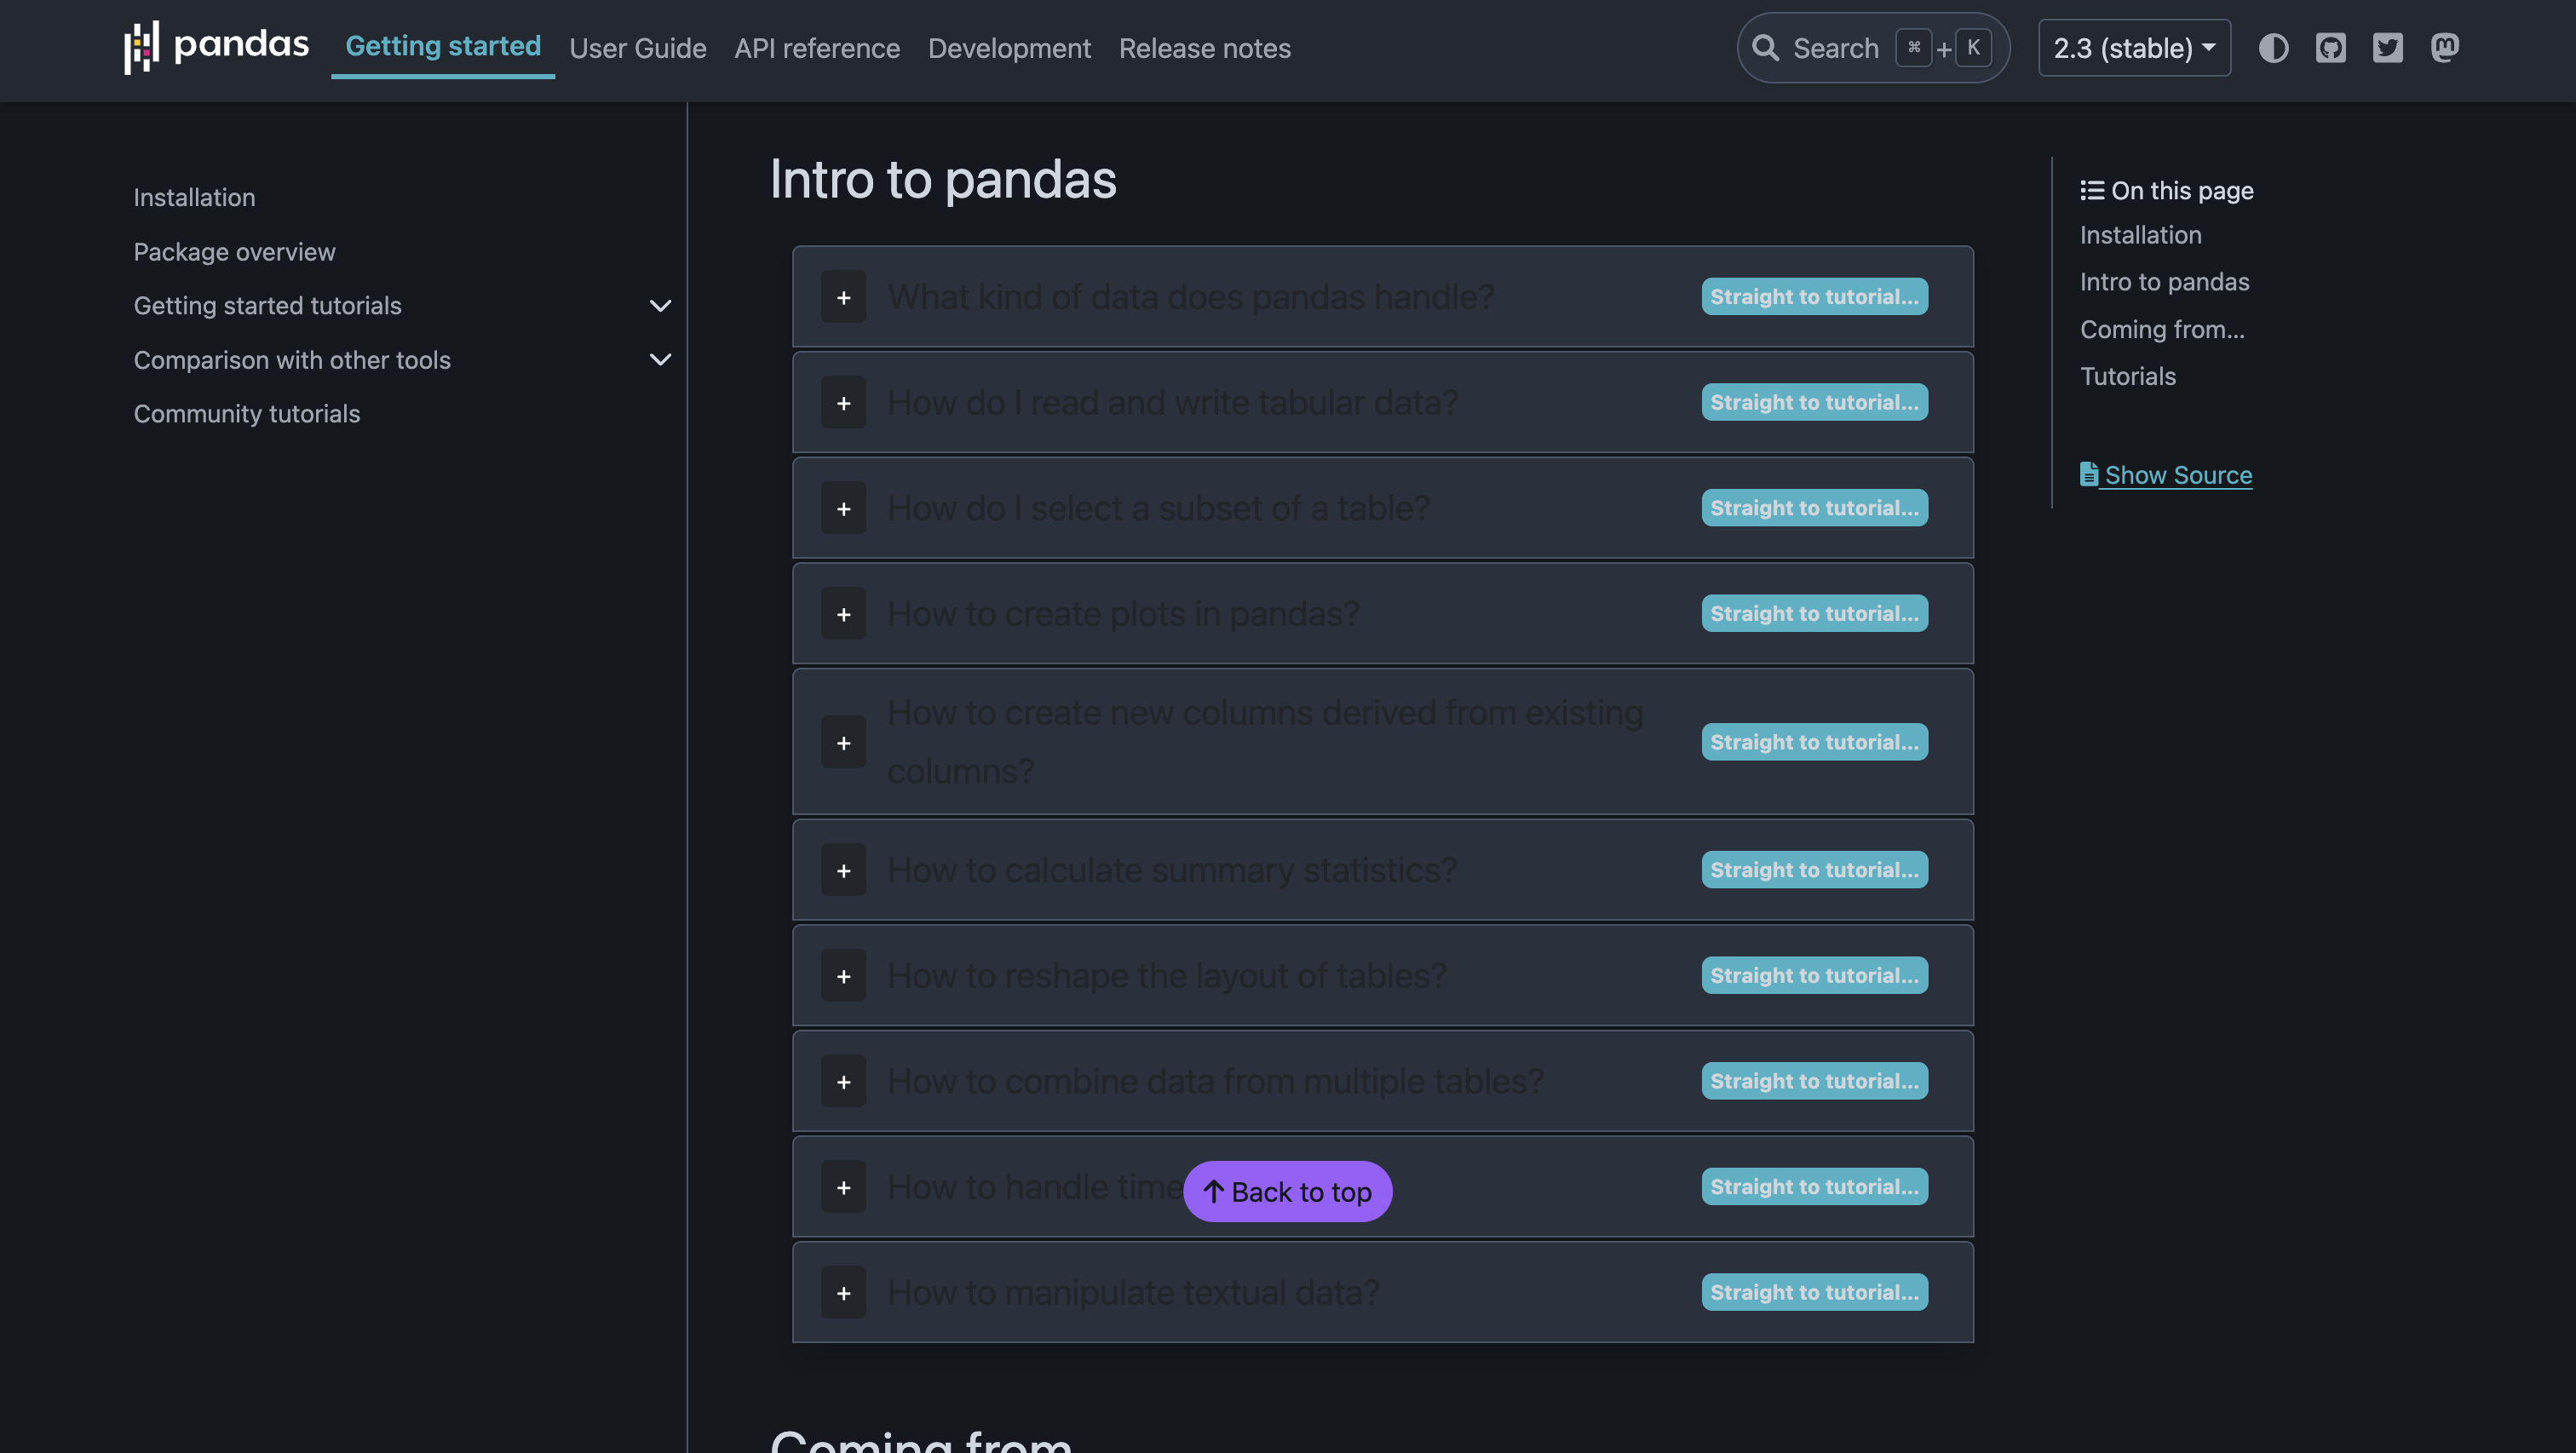Click Straight to tutorial for summary statistics

point(1814,870)
